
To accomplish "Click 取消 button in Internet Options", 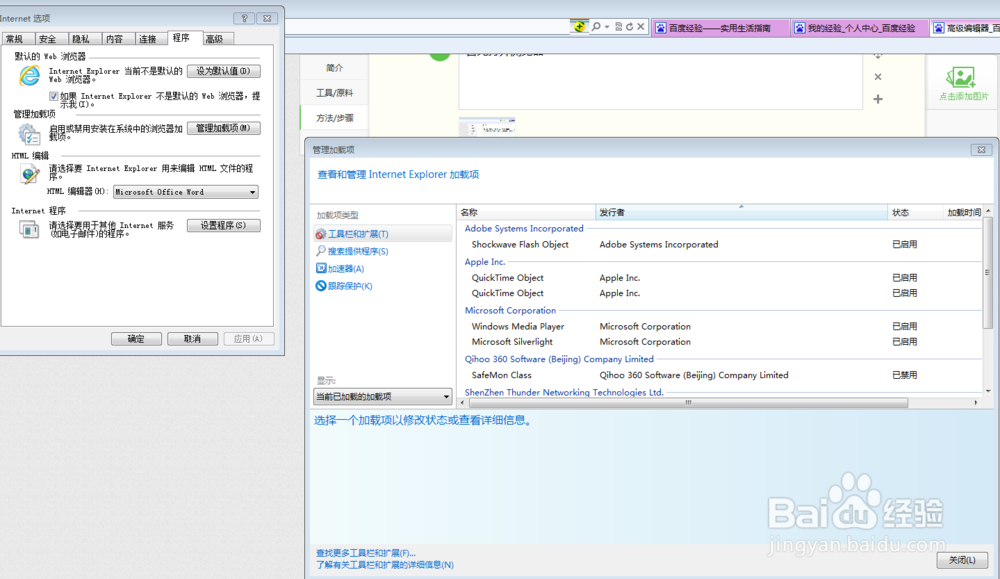I will (192, 339).
